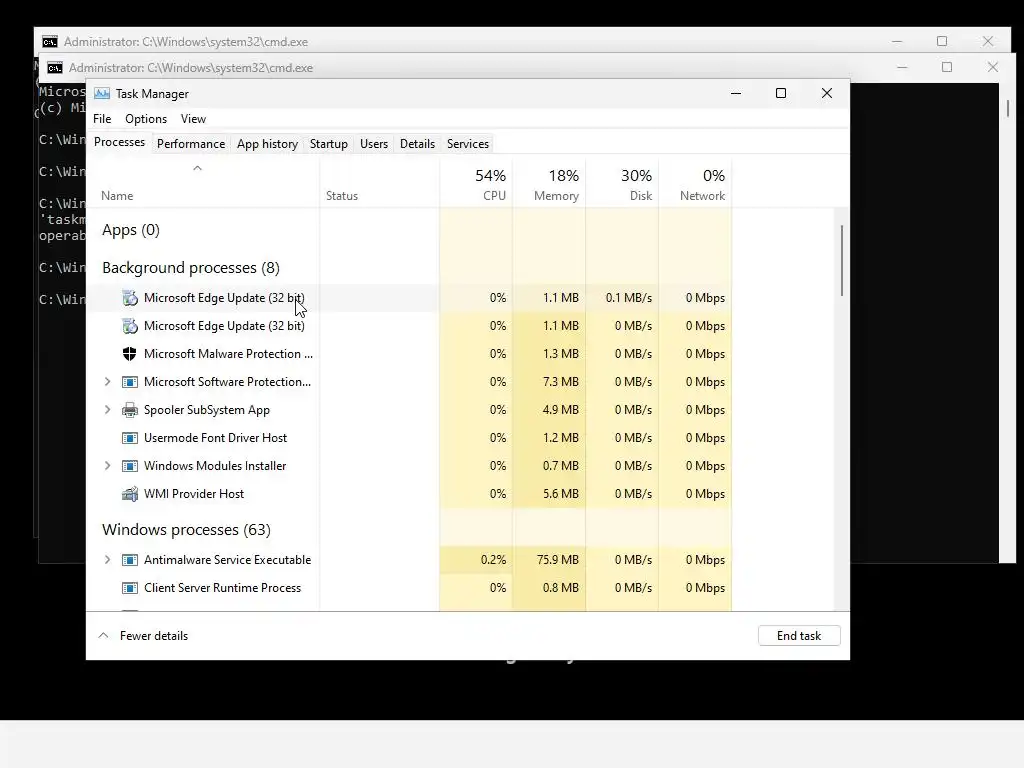Switch to the App history tab
The image size is (1024, 768).
[x=267, y=144]
